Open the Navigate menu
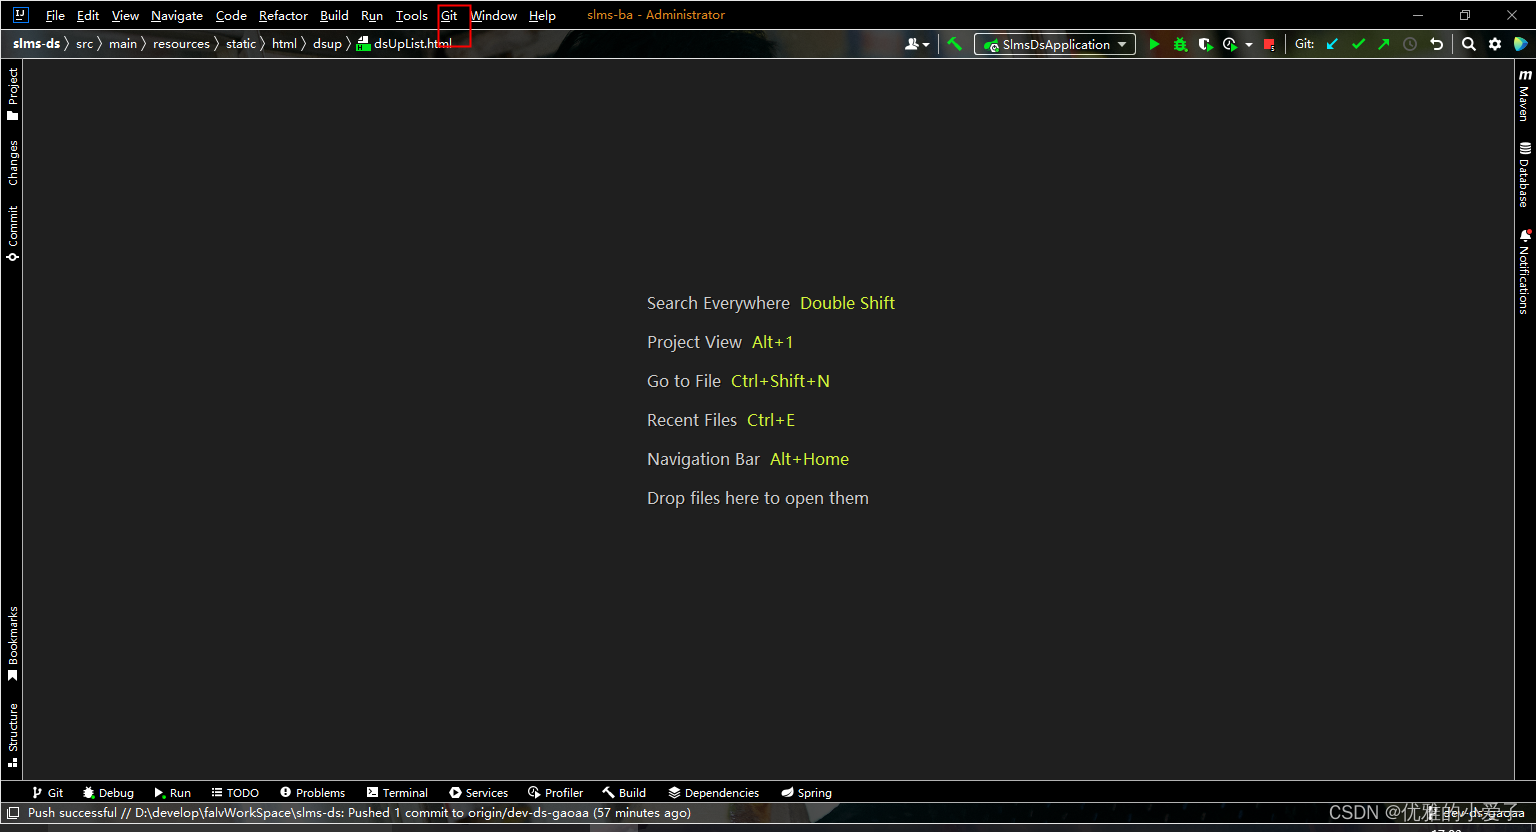This screenshot has width=1536, height=832. [x=177, y=15]
